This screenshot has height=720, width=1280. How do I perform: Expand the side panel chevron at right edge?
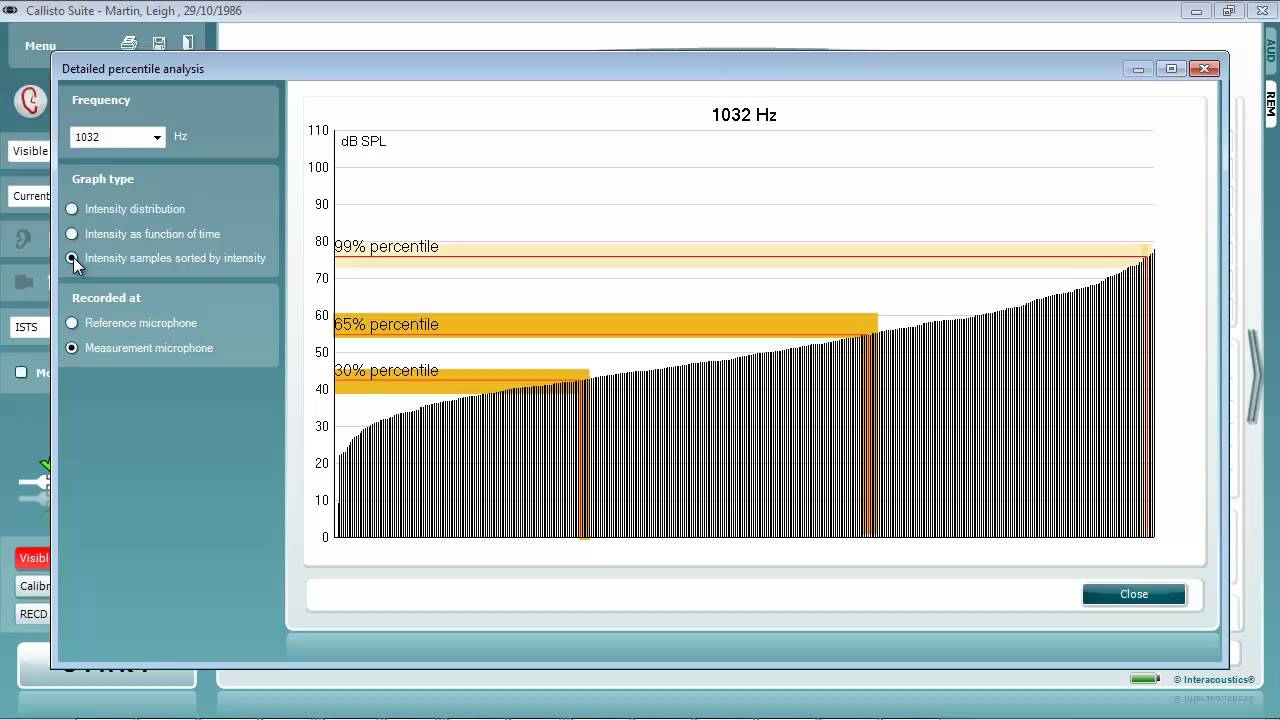tap(1255, 377)
